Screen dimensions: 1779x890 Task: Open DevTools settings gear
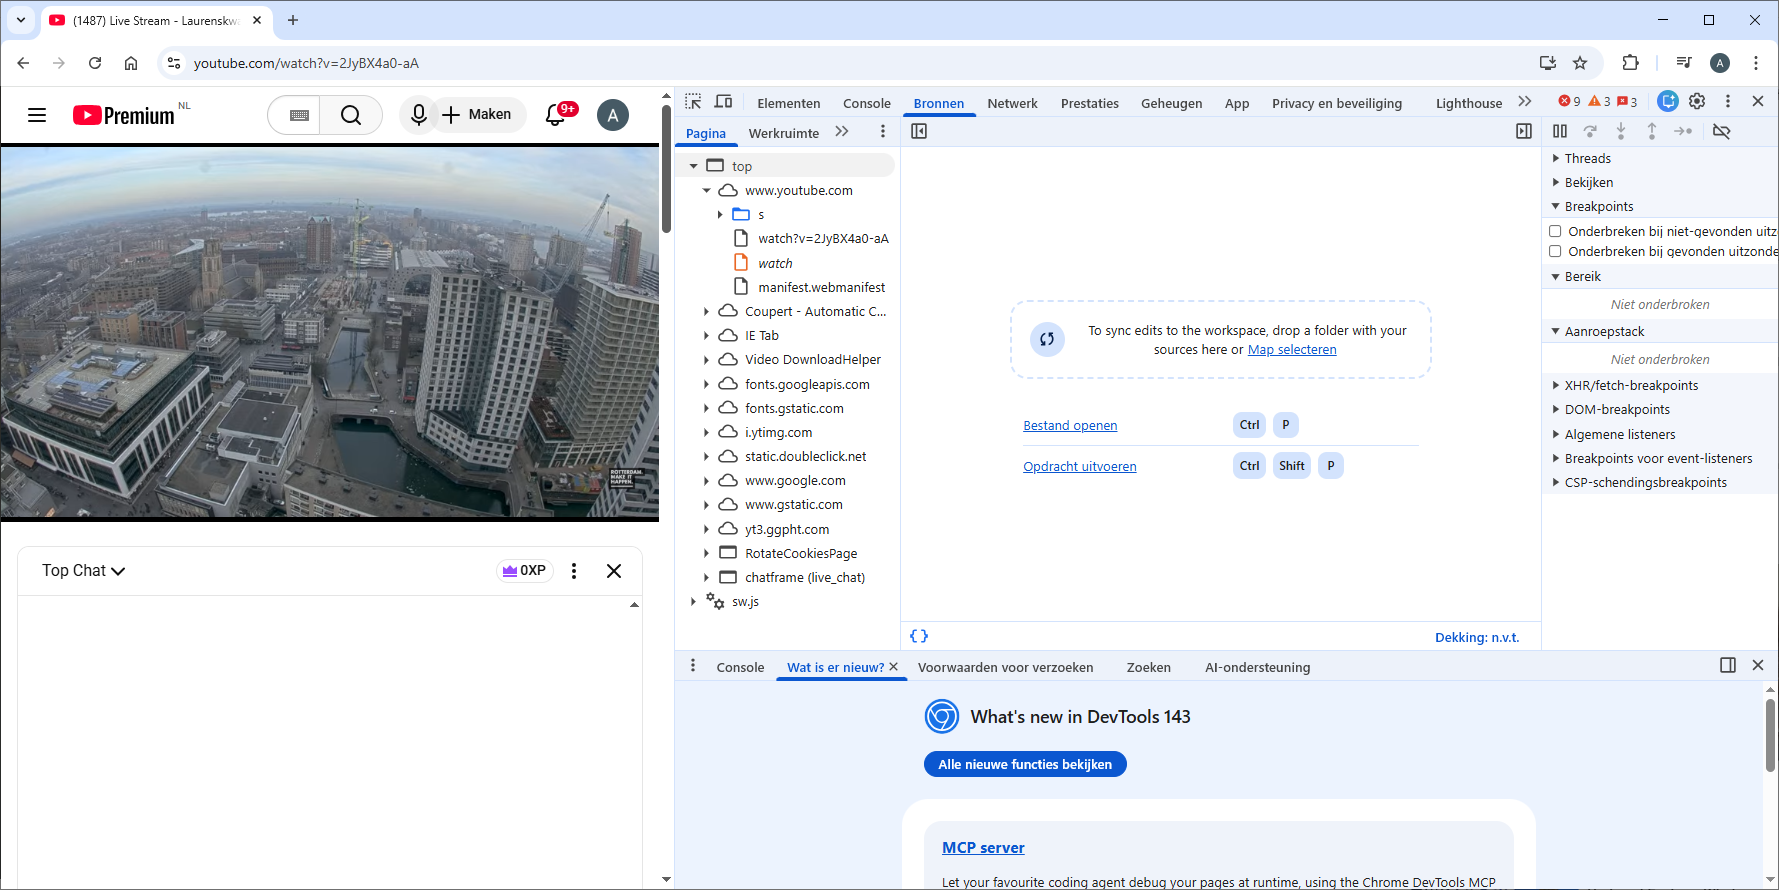click(1697, 101)
